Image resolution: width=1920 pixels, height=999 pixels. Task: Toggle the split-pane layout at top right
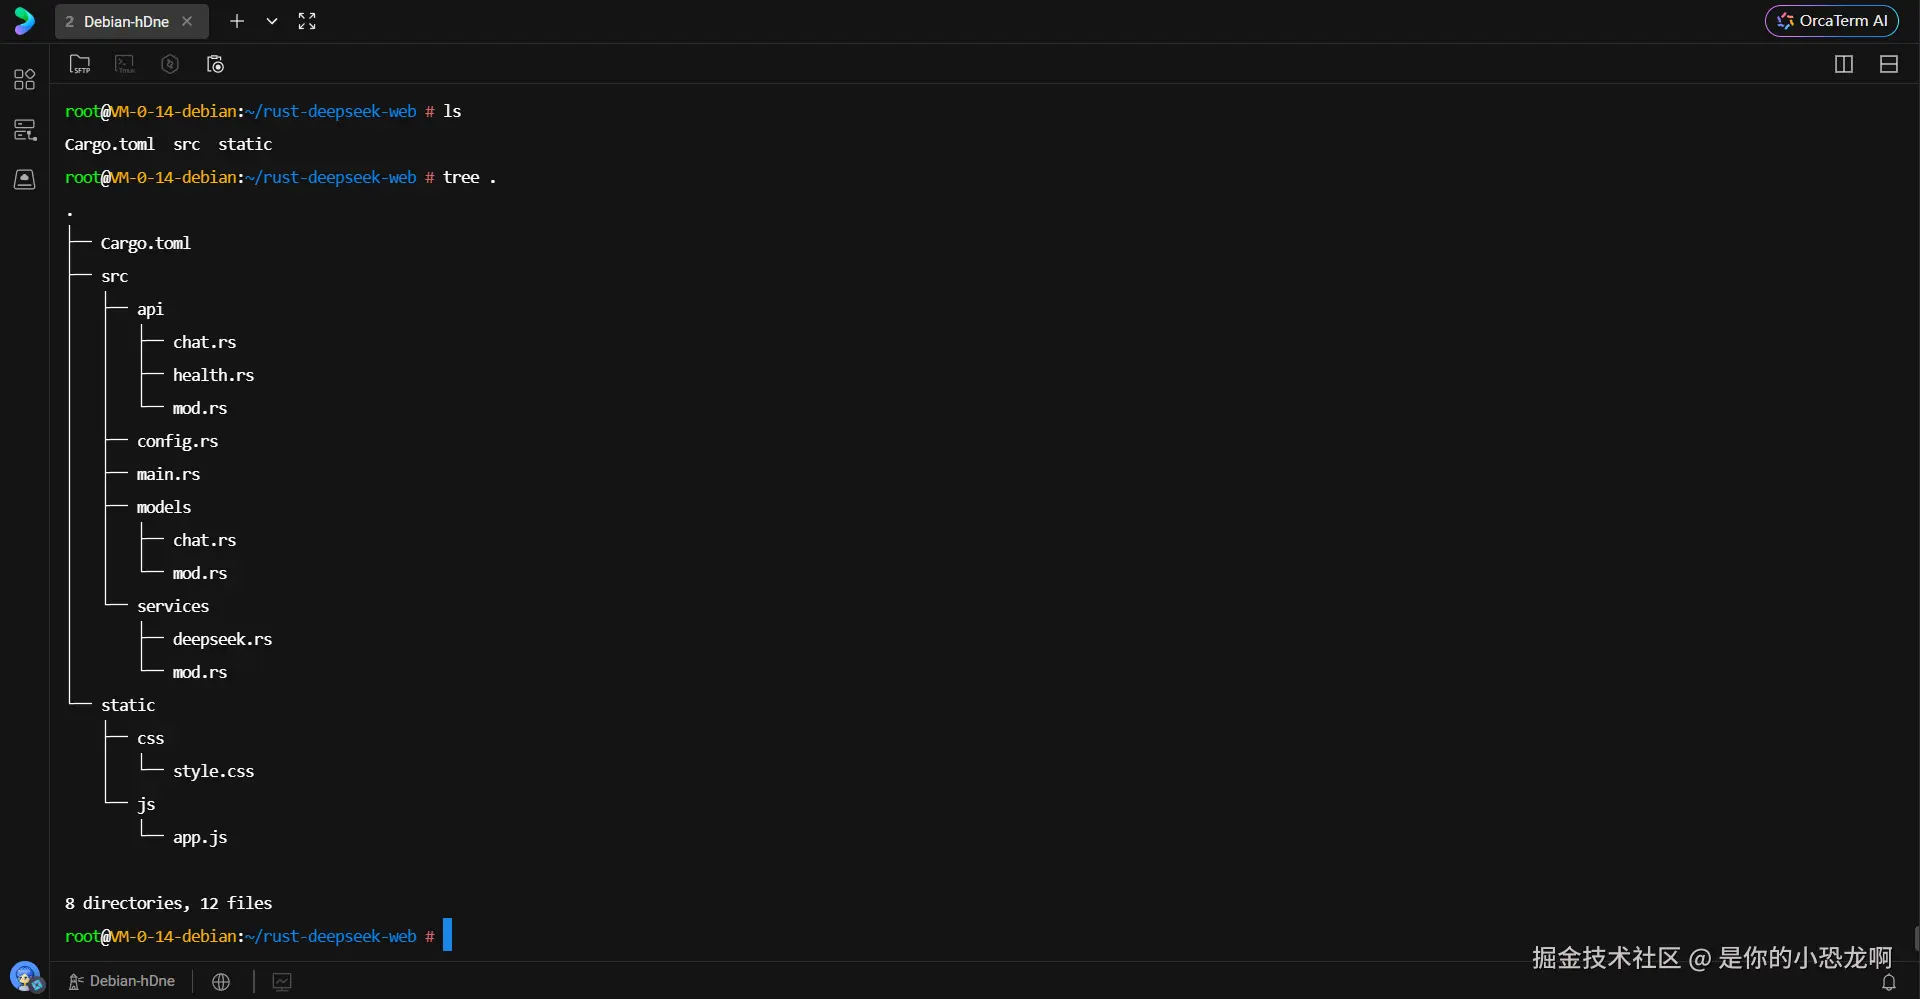1843,64
